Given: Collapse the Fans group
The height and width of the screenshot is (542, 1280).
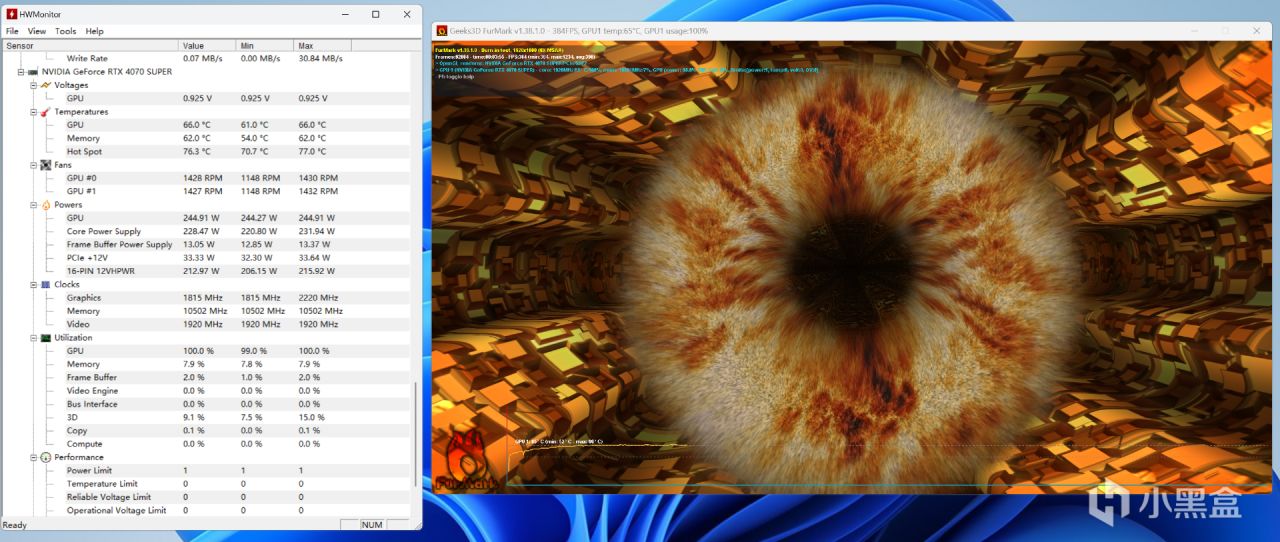Looking at the screenshot, I should tap(33, 165).
